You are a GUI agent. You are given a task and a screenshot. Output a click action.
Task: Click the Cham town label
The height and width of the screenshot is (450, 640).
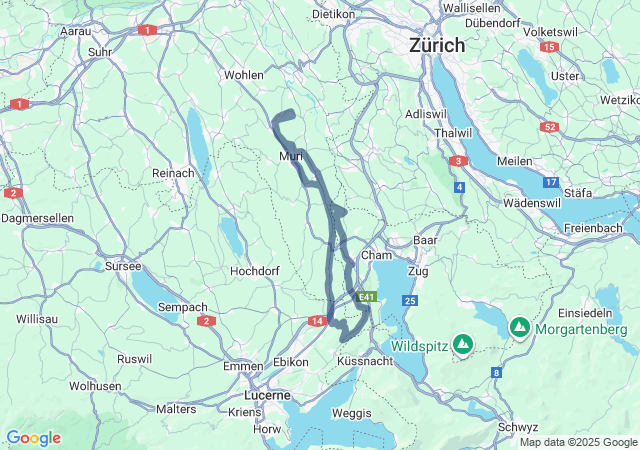[x=376, y=255]
